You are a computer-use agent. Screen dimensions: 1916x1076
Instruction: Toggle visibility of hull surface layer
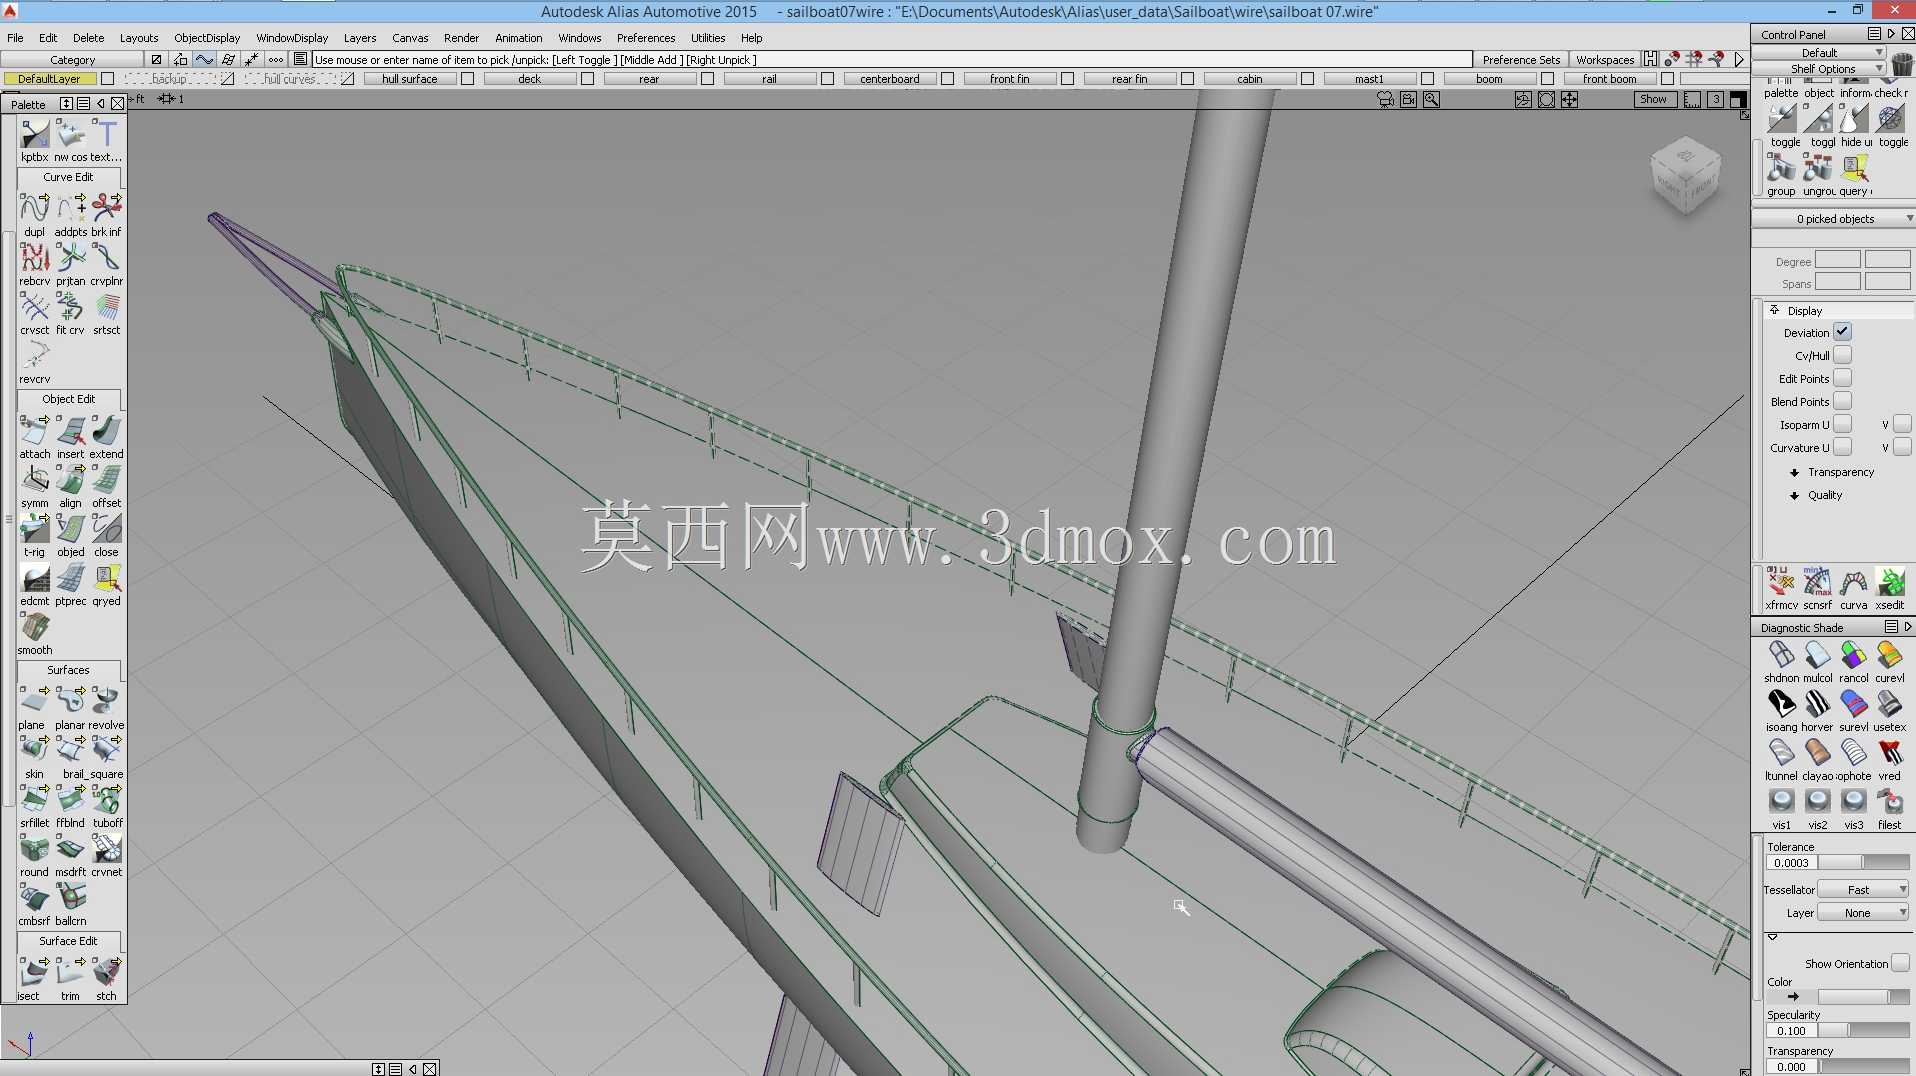(468, 79)
